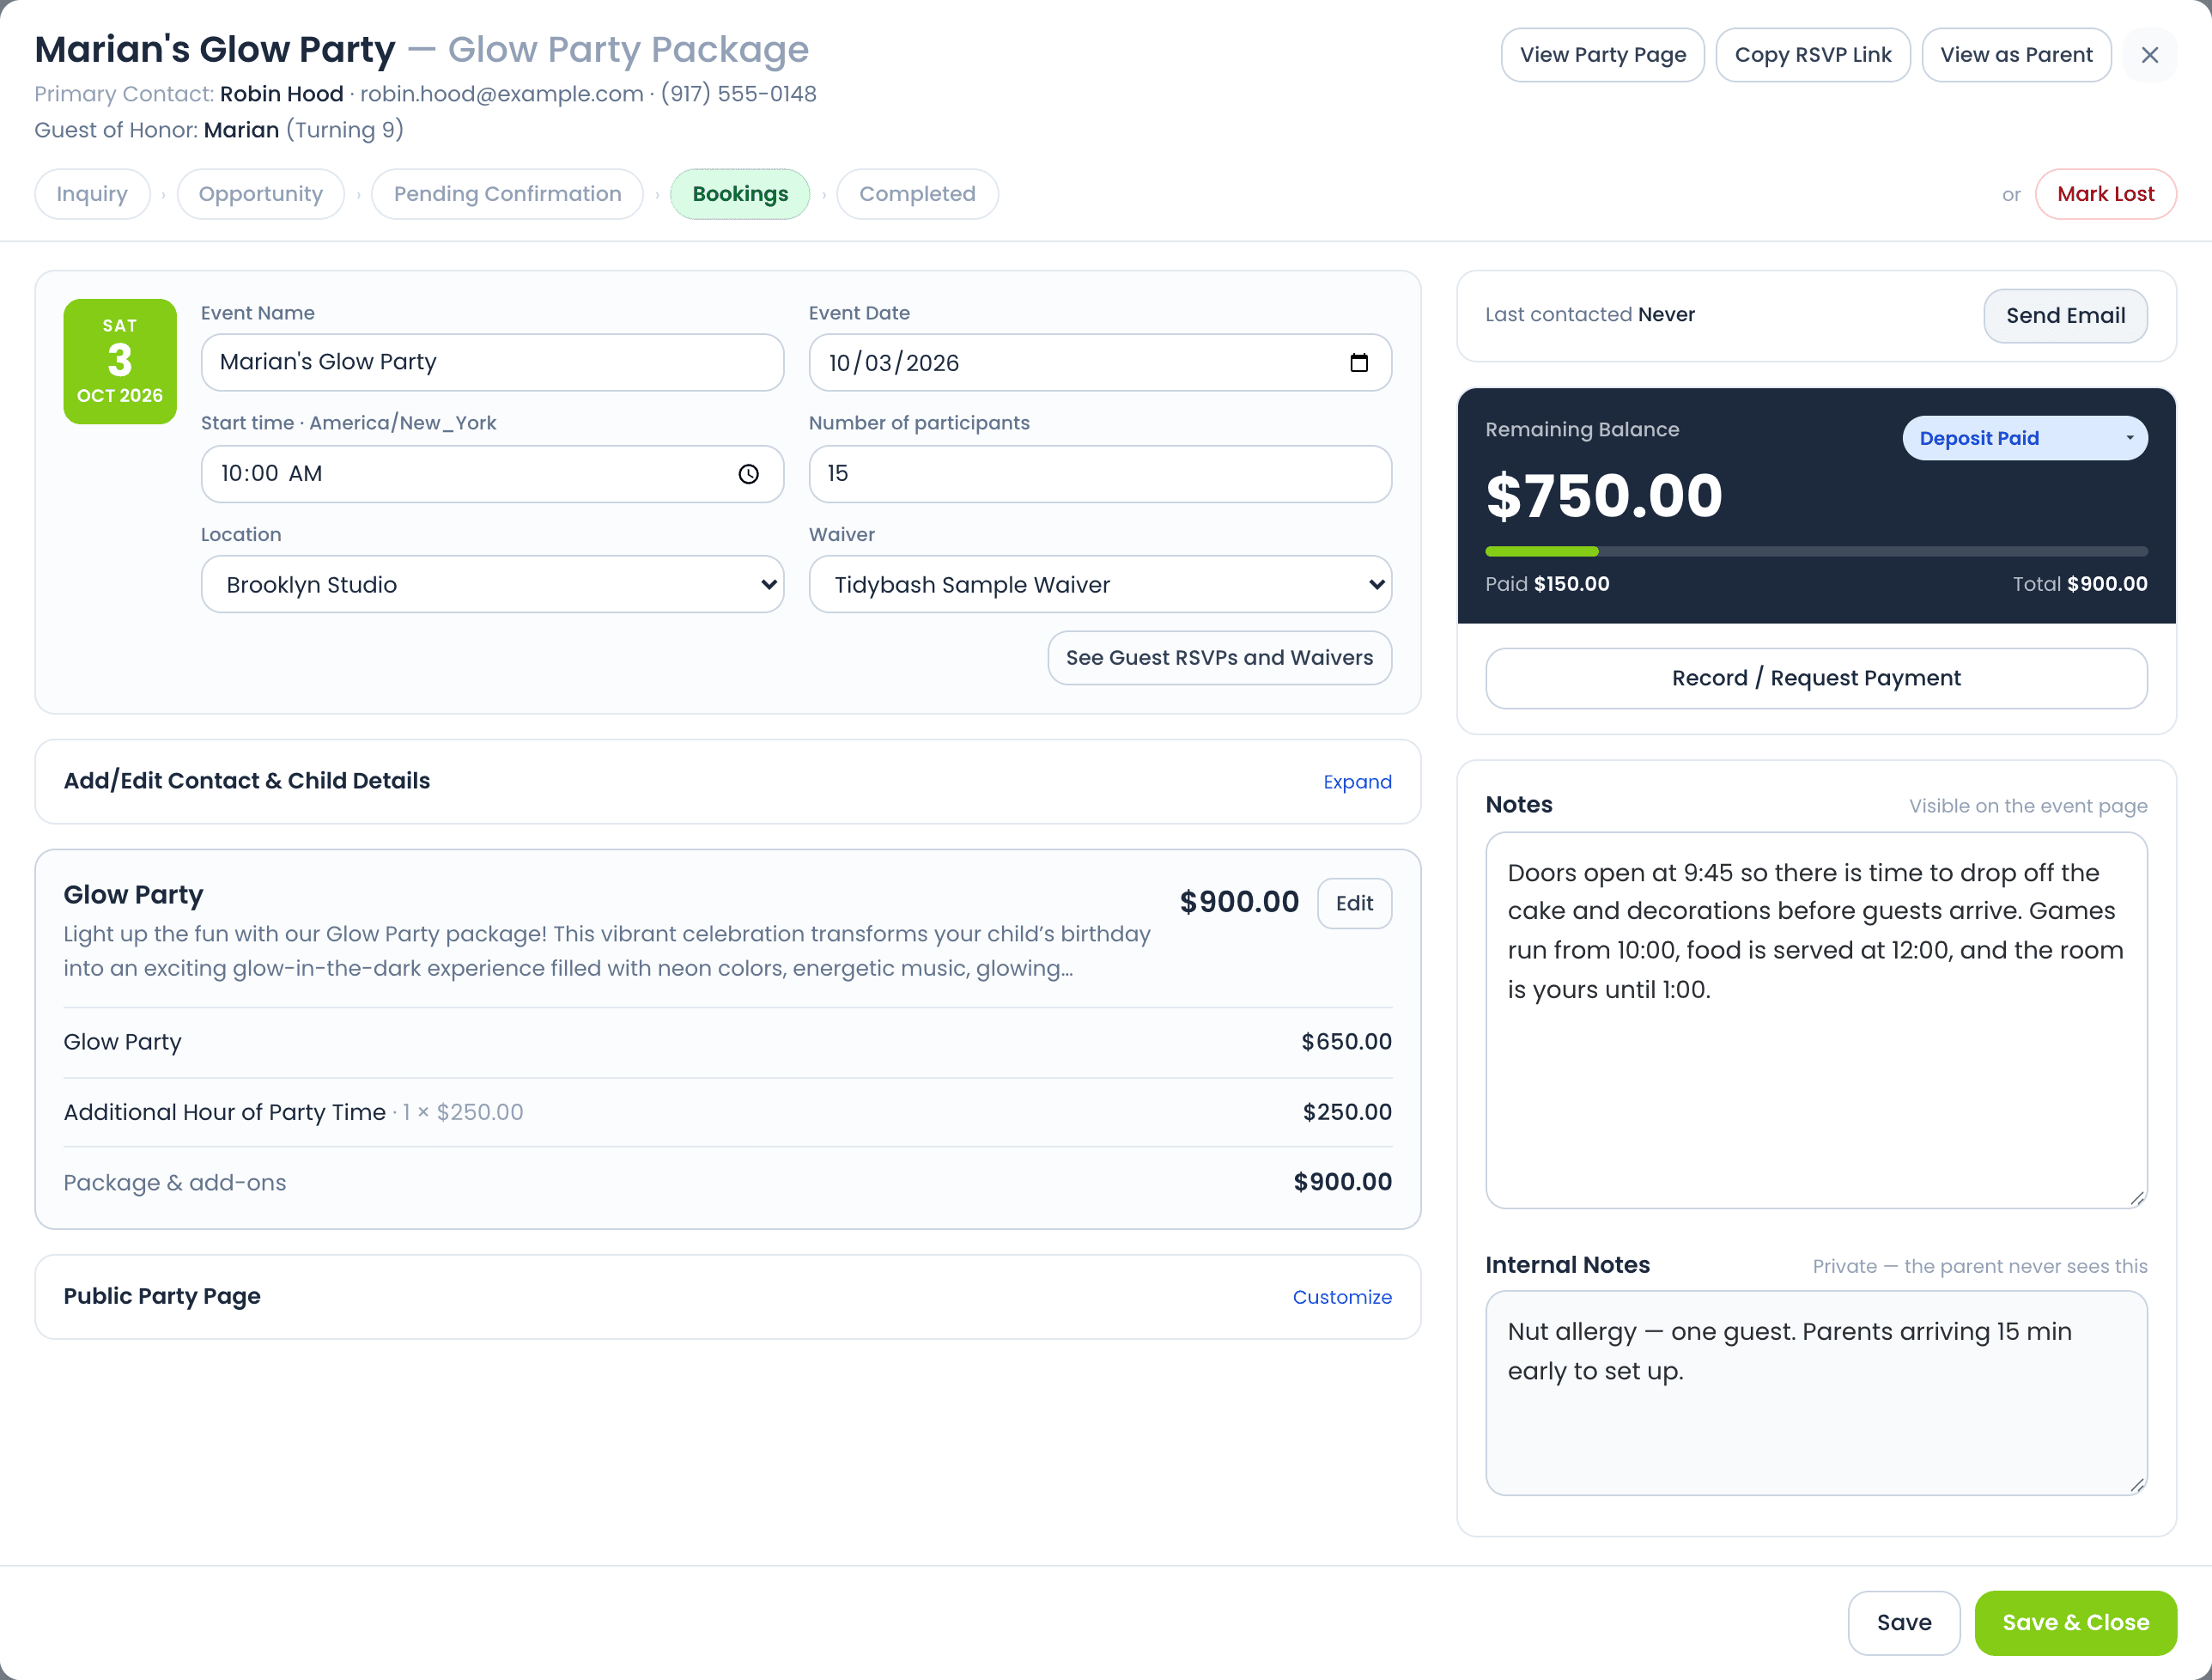The width and height of the screenshot is (2212, 1680).
Task: Open See Guest RSVPs and Waivers
Action: (x=1219, y=658)
